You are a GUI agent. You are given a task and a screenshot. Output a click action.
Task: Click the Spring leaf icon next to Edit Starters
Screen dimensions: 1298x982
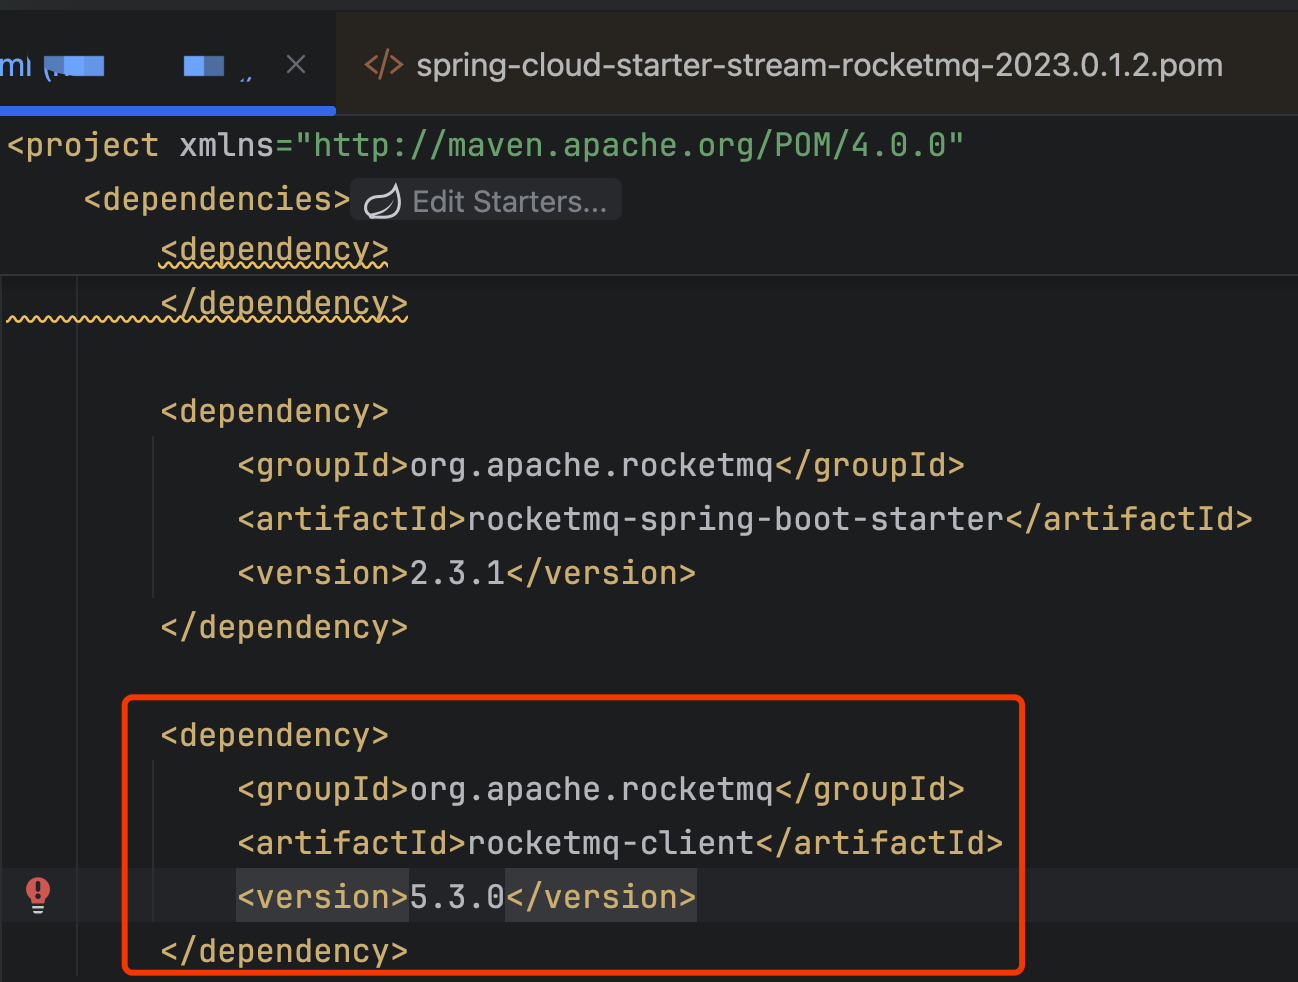382,199
